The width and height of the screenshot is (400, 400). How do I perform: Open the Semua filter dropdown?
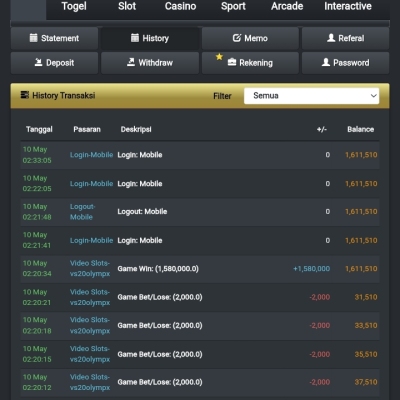(311, 96)
